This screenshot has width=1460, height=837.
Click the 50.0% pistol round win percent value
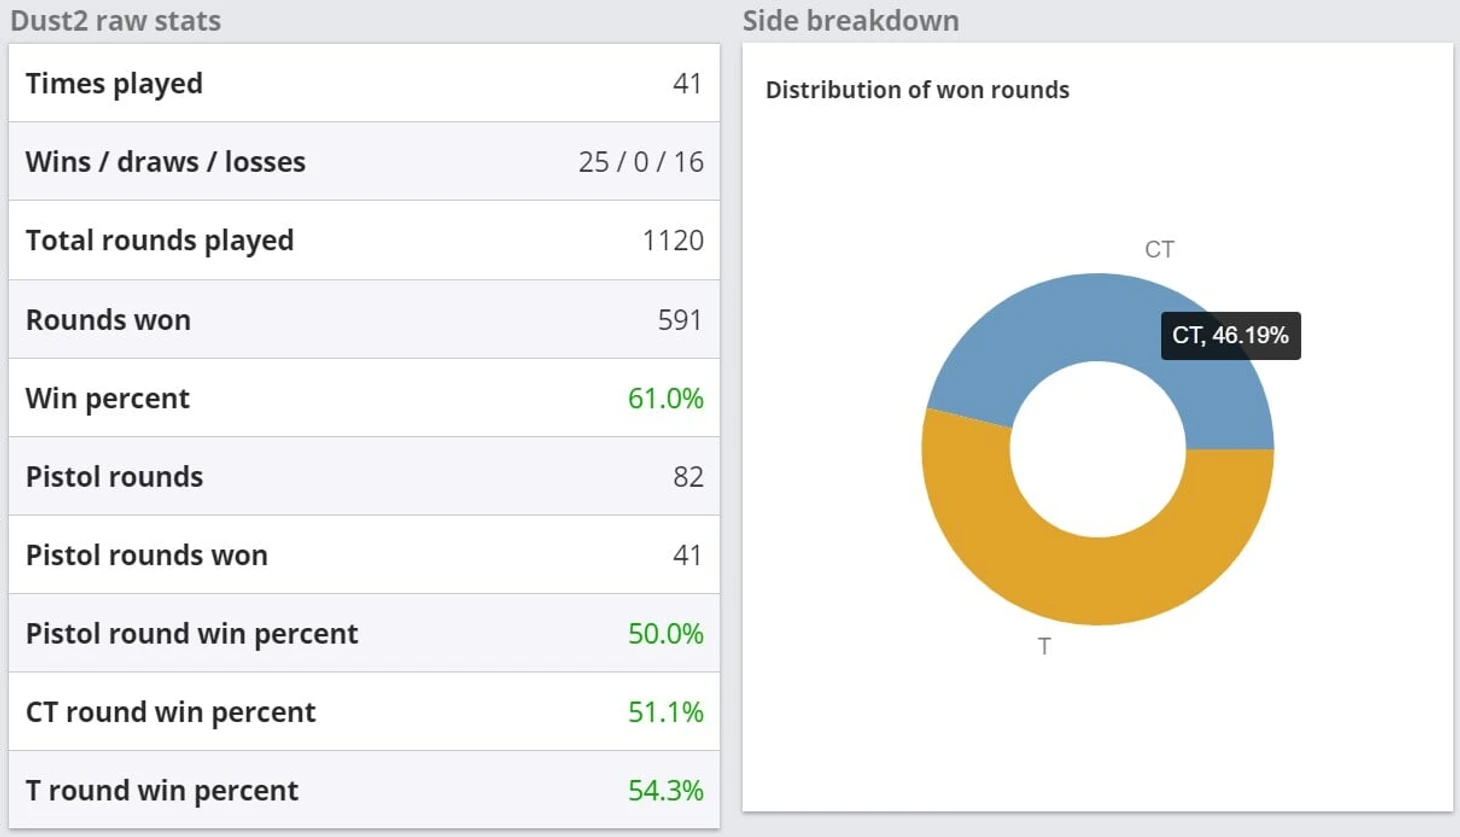pos(665,634)
